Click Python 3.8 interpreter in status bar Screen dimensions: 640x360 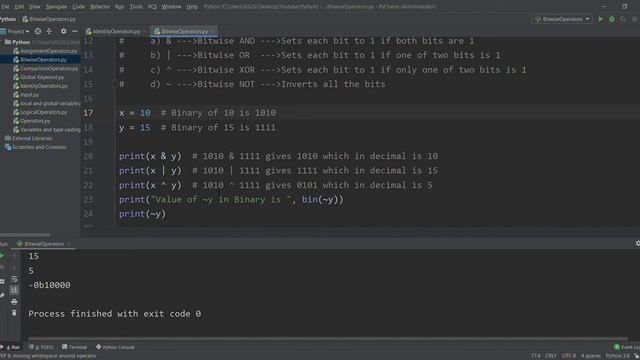click(617, 356)
